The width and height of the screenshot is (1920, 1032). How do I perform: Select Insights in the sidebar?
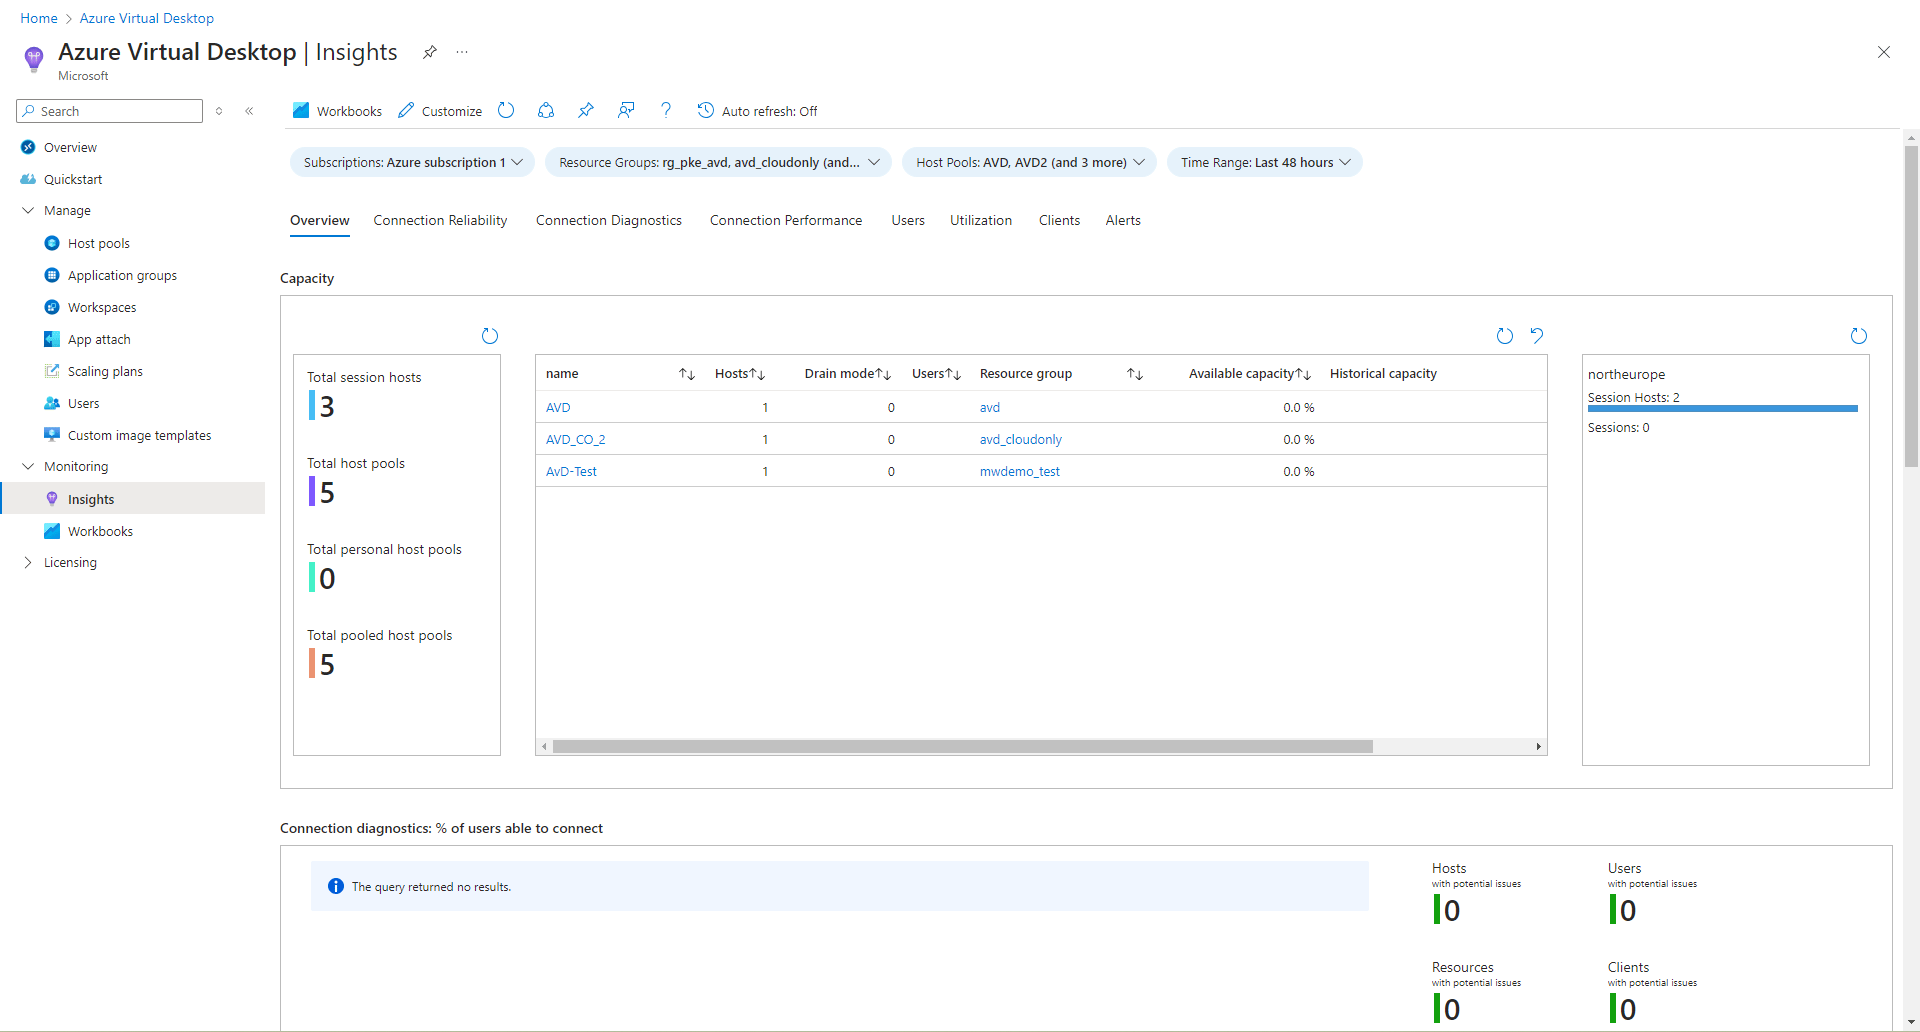pos(132,499)
